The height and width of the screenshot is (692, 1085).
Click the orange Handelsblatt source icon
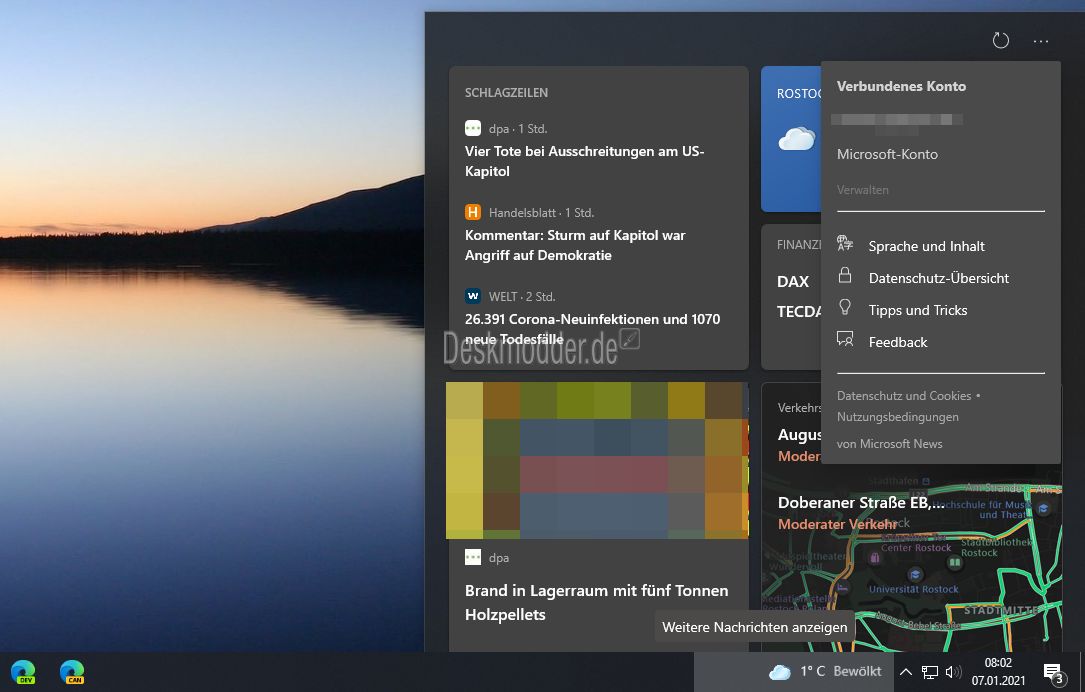point(473,212)
